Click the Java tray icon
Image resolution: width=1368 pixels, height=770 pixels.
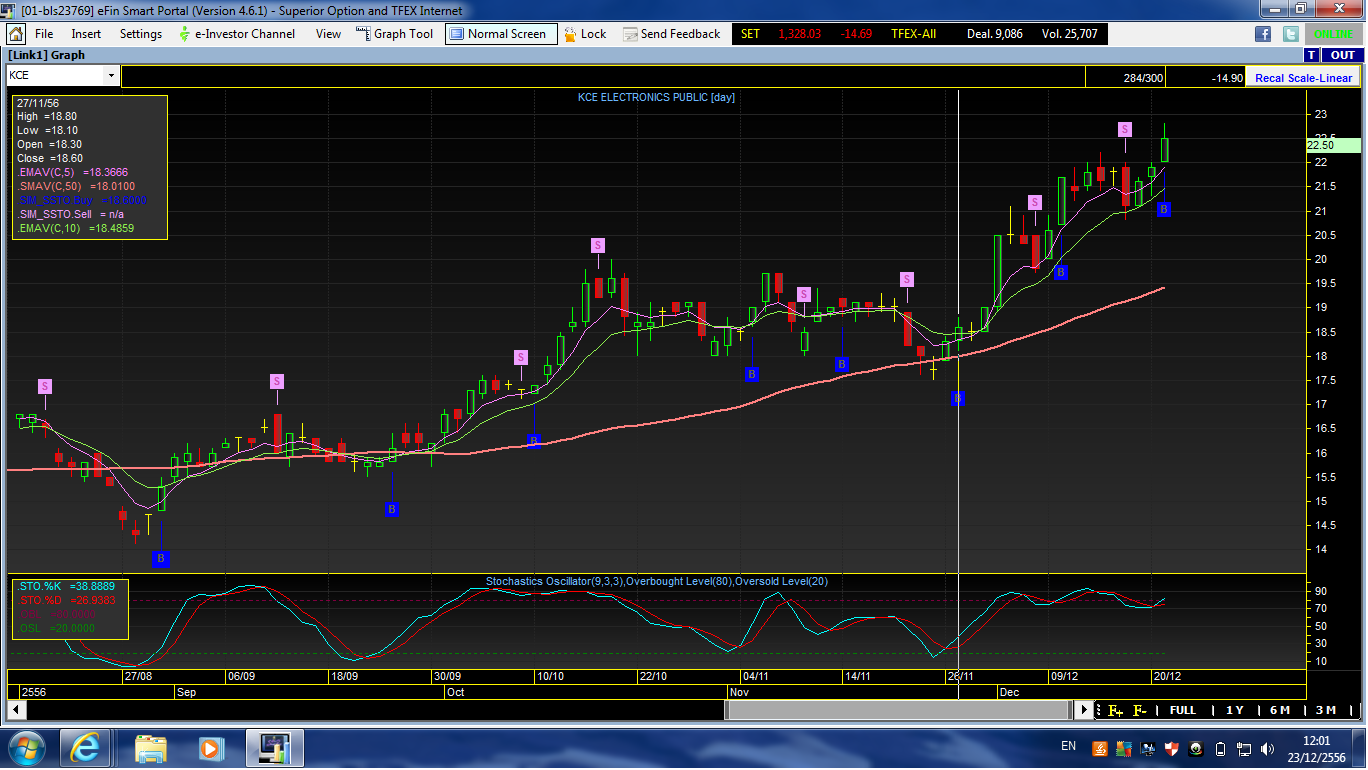tap(1100, 748)
